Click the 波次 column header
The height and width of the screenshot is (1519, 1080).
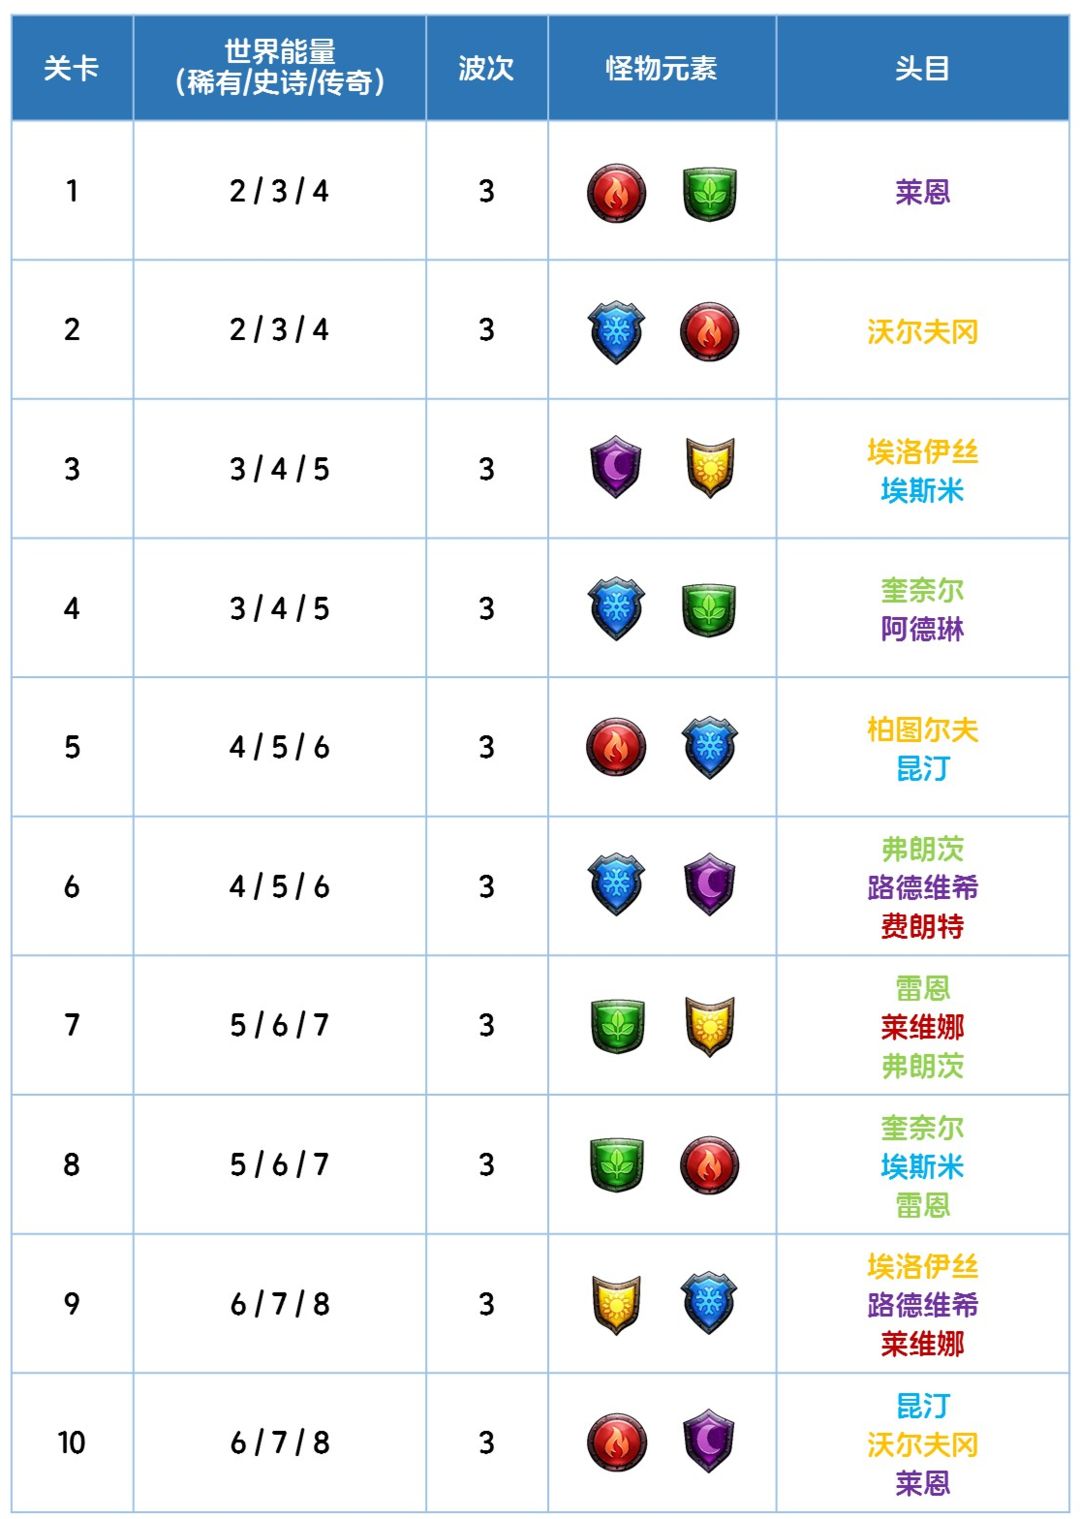(487, 68)
